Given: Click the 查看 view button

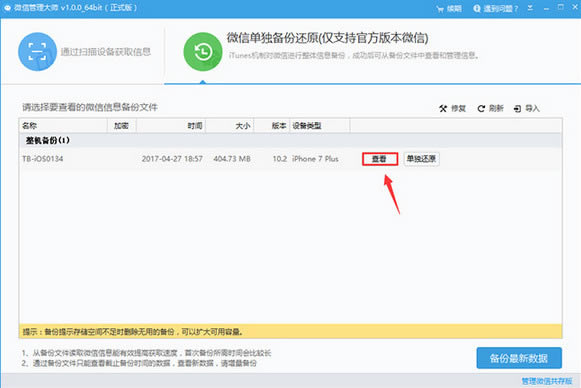Looking at the screenshot, I should 380,159.
